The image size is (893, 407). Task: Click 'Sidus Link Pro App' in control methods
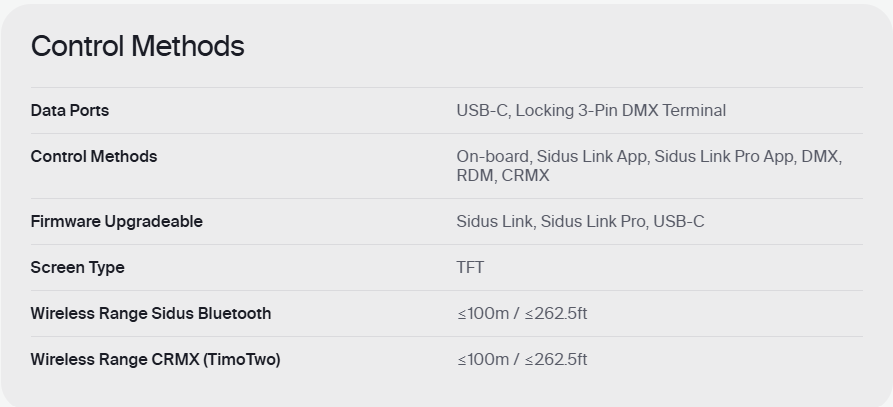click(x=725, y=157)
